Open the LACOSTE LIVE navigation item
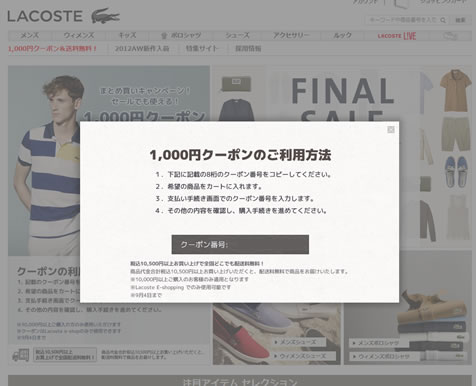Viewport: 476px width, 386px height. (x=397, y=36)
